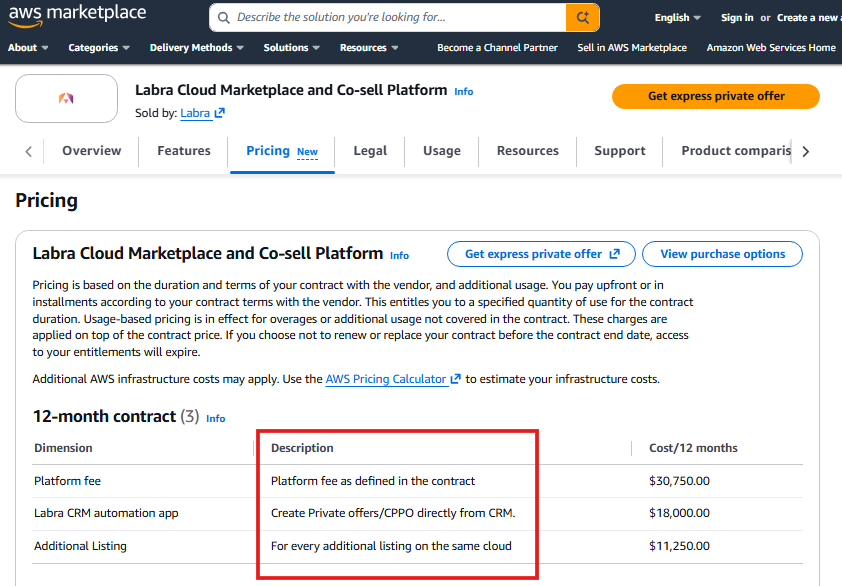Click Info link beside the product title
The image size is (842, 586).
pos(463,92)
